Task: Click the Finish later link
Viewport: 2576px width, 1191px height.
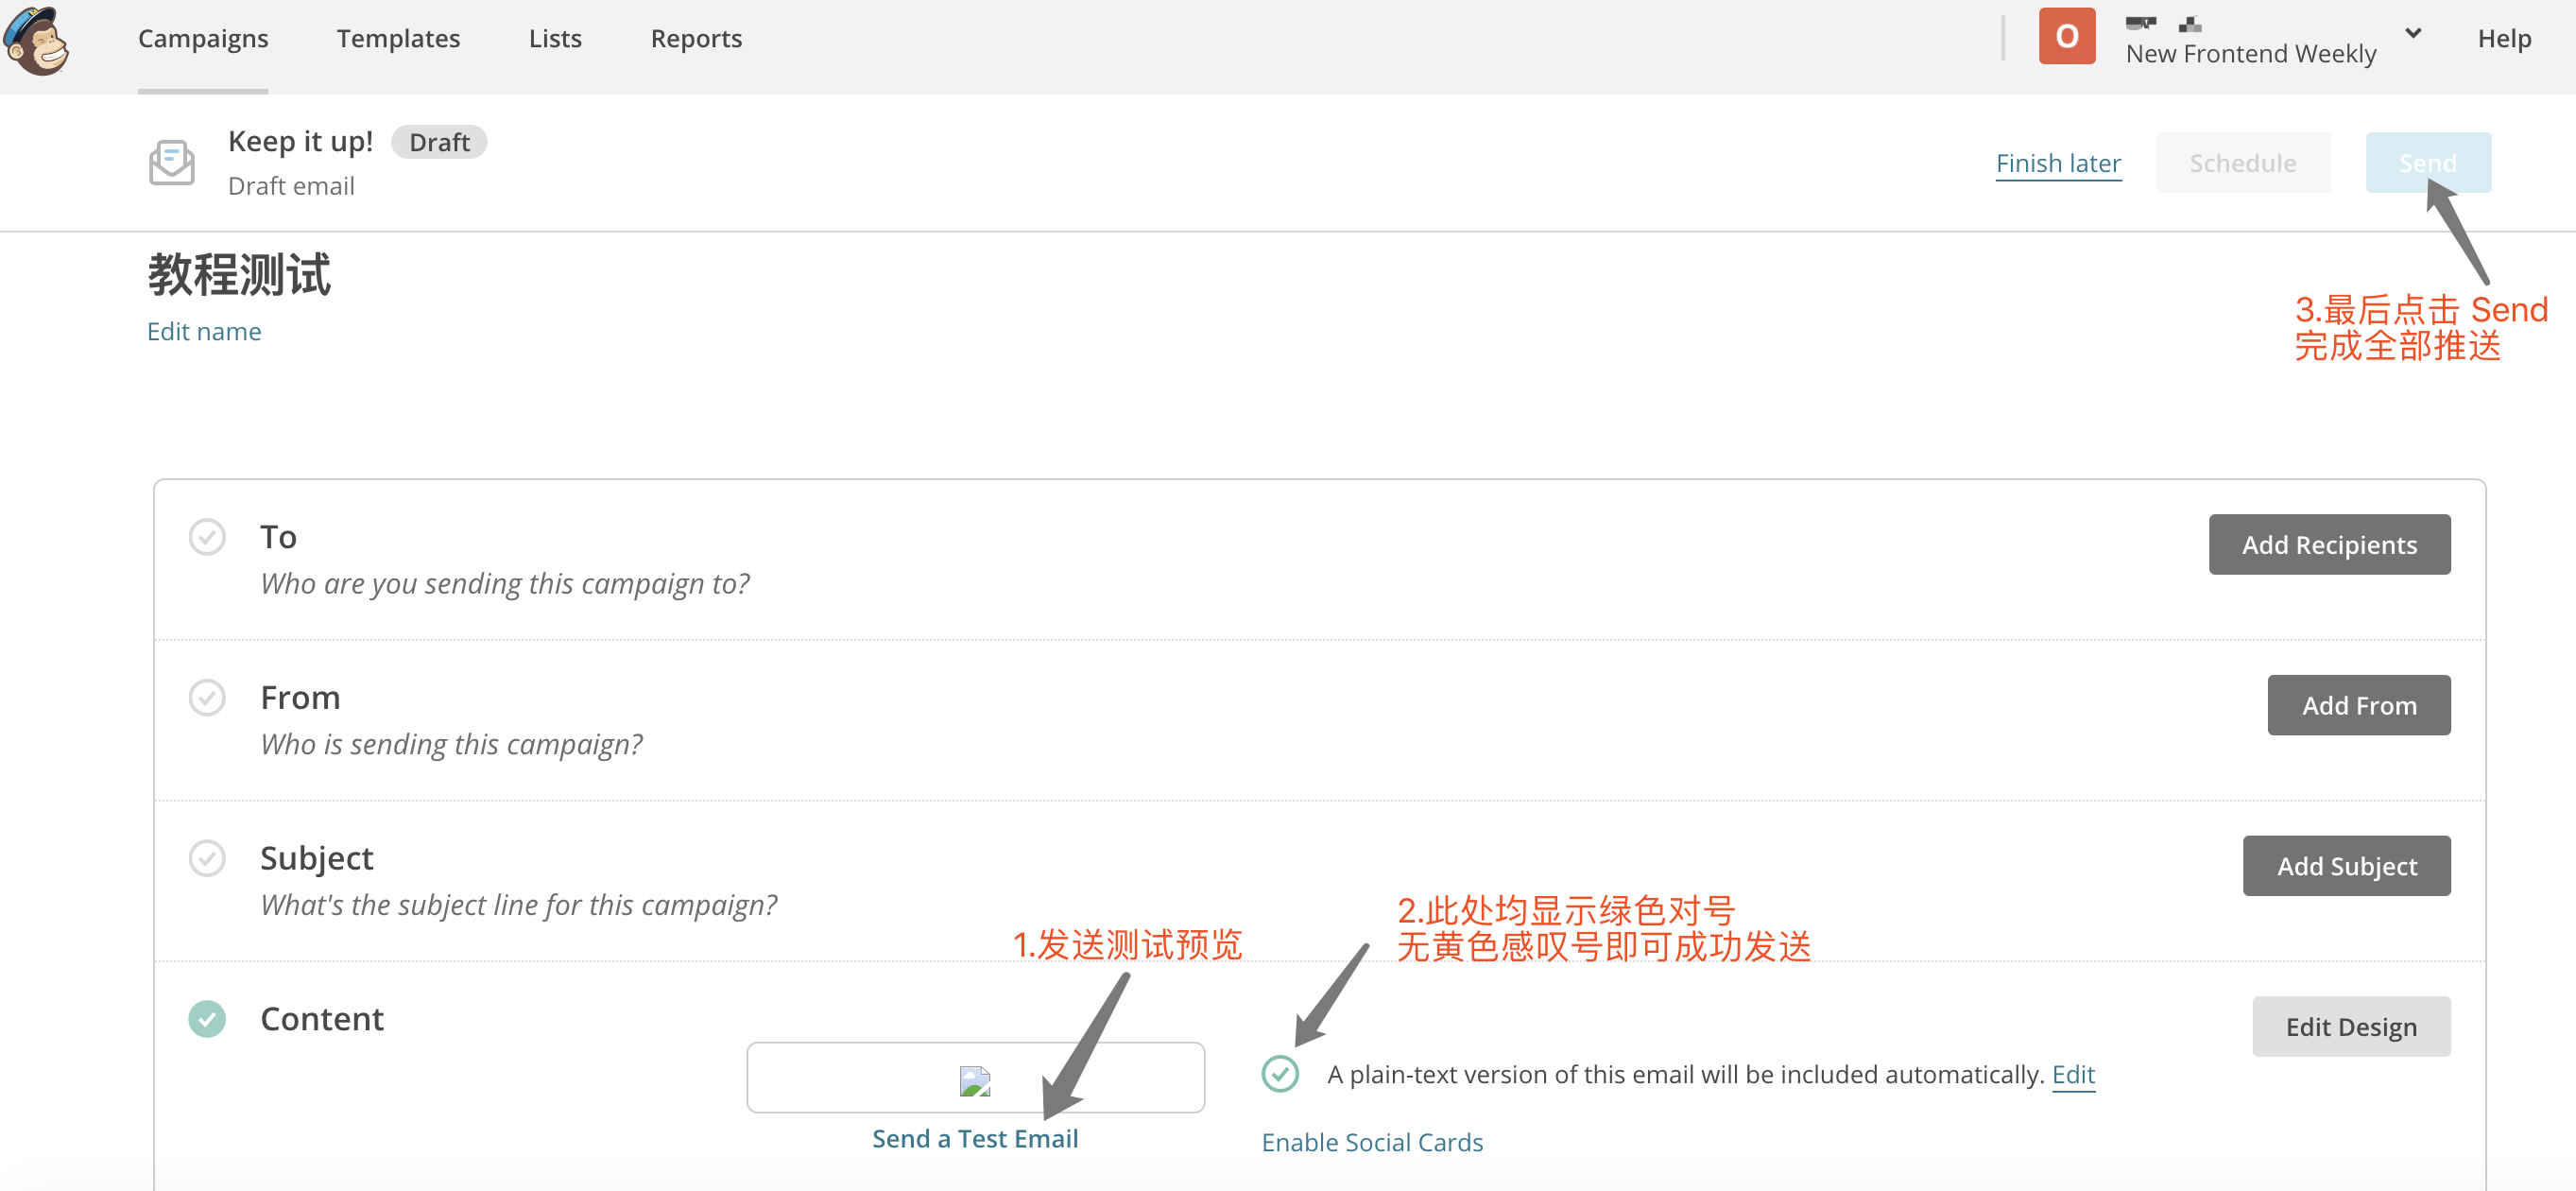Action: (2057, 163)
